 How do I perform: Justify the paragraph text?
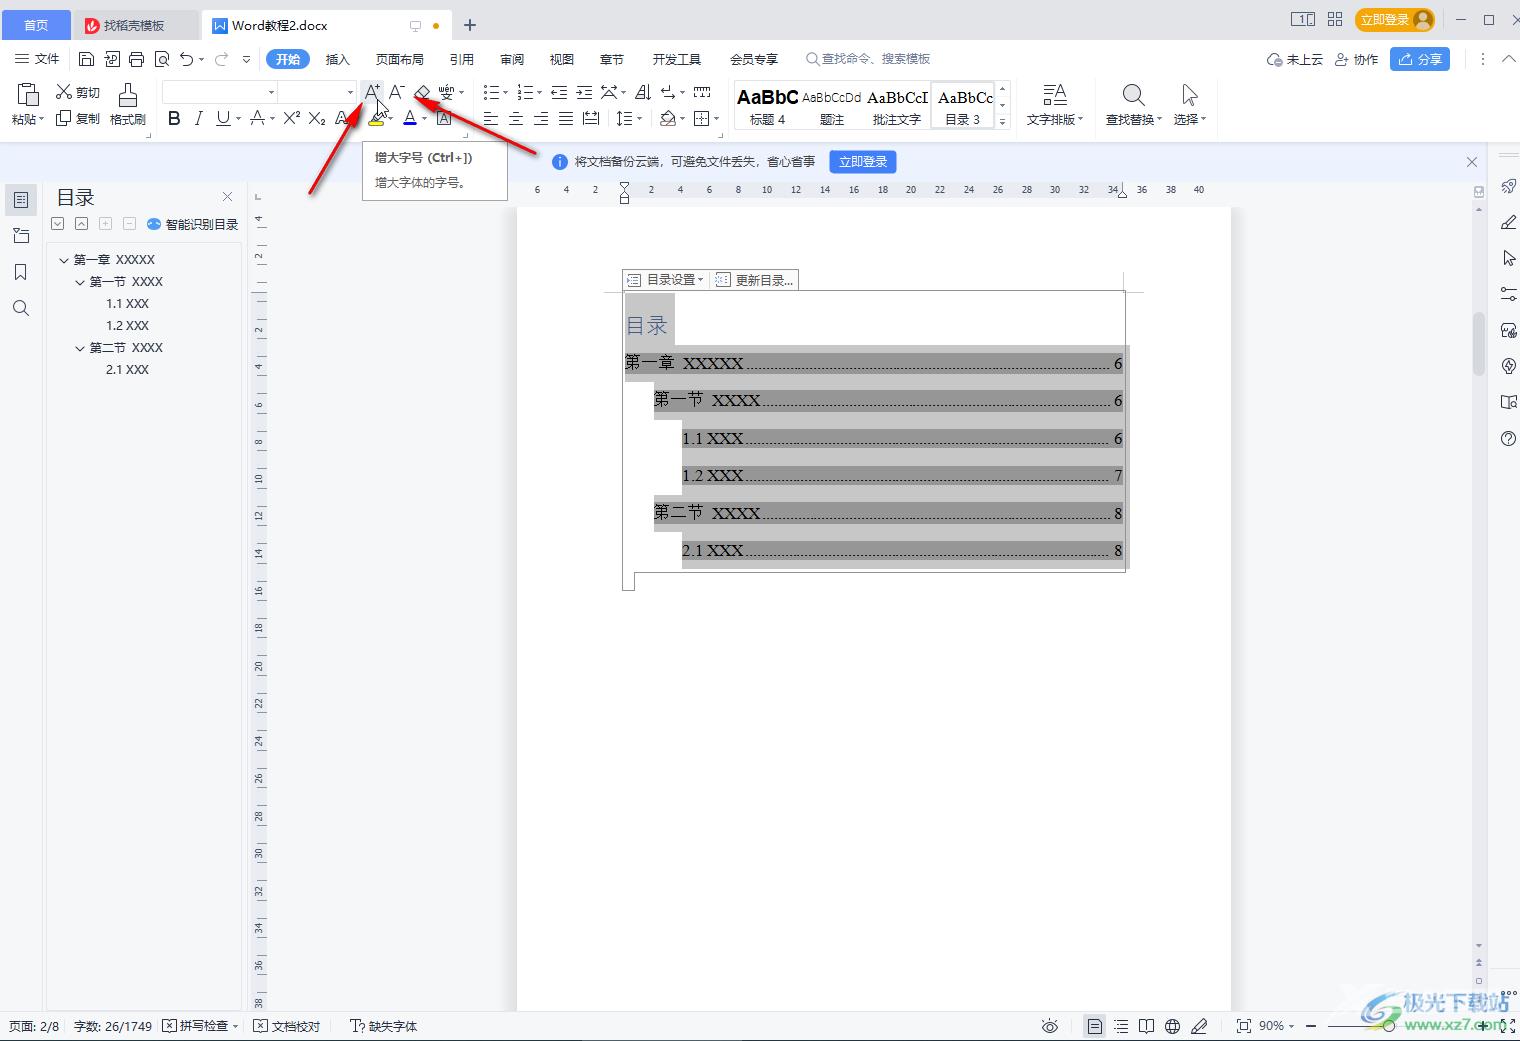(566, 118)
